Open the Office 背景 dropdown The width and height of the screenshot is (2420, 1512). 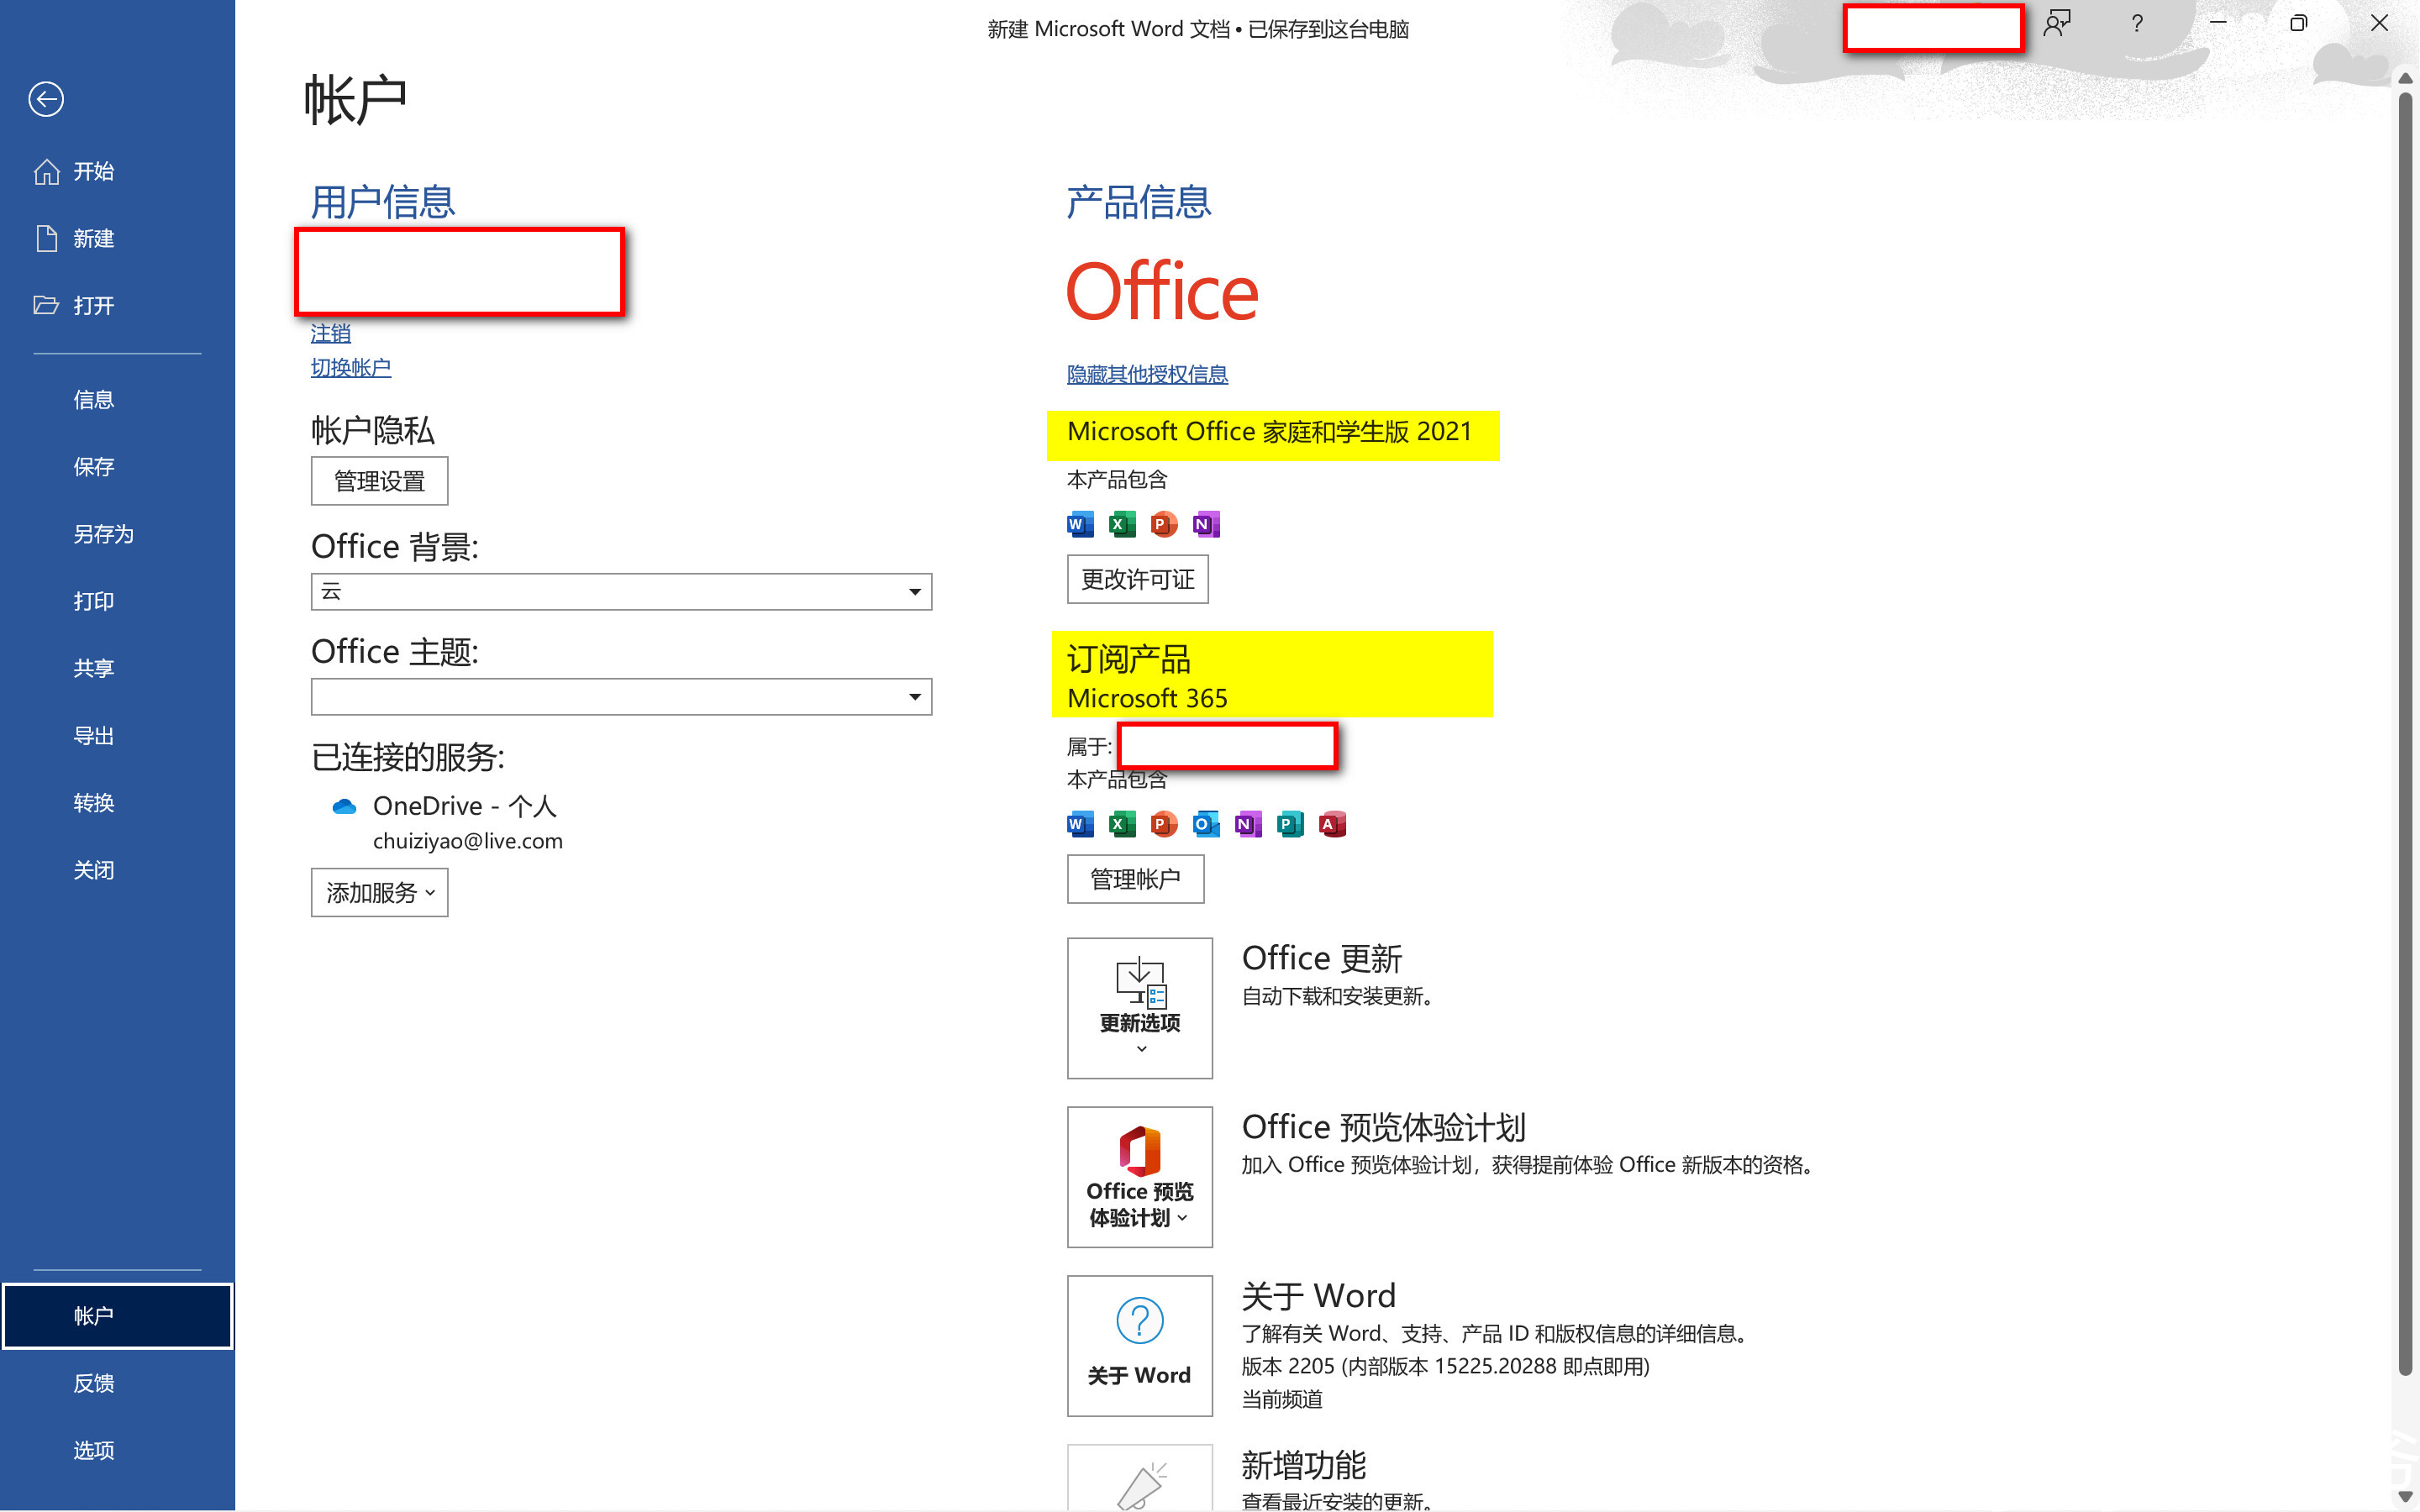621,592
